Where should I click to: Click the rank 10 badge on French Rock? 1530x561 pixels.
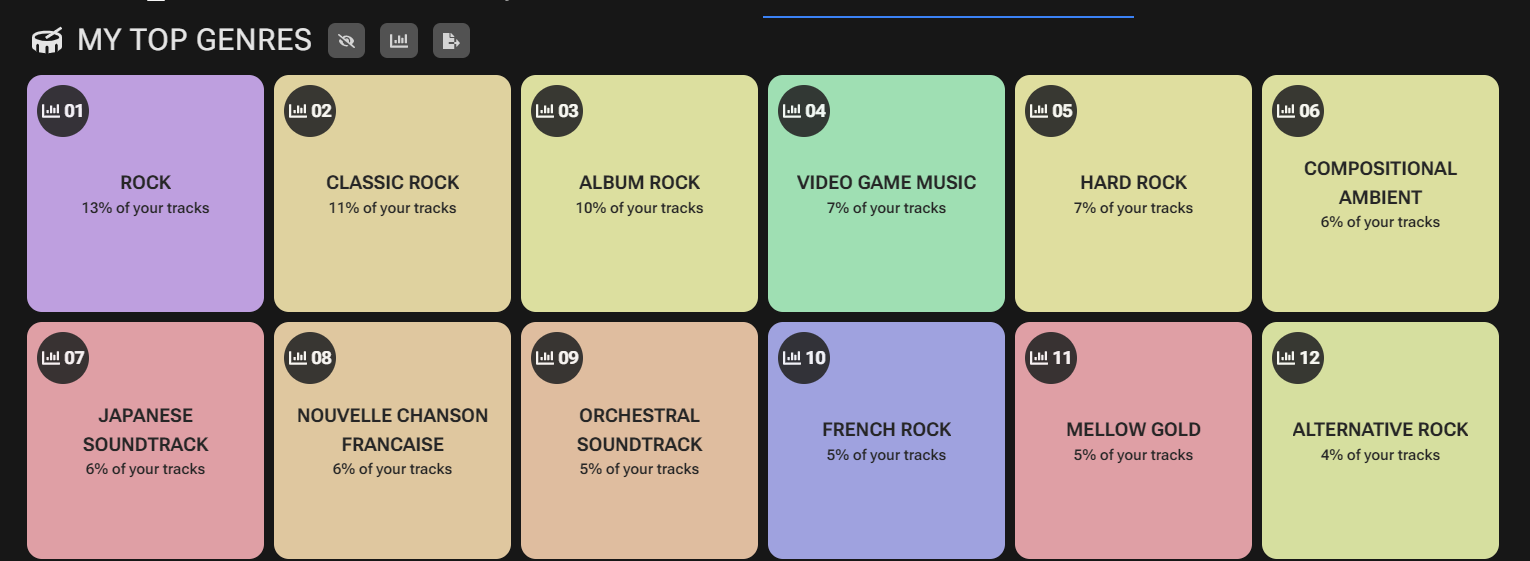coord(804,358)
